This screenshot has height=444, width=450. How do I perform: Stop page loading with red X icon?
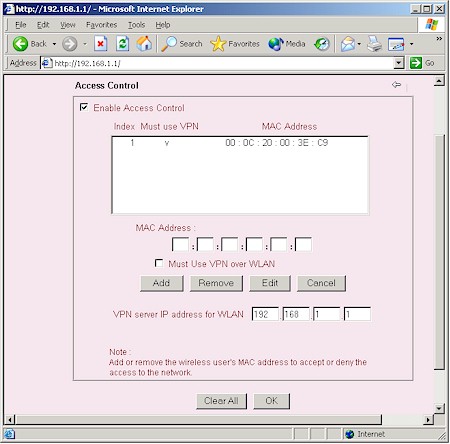[x=100, y=44]
